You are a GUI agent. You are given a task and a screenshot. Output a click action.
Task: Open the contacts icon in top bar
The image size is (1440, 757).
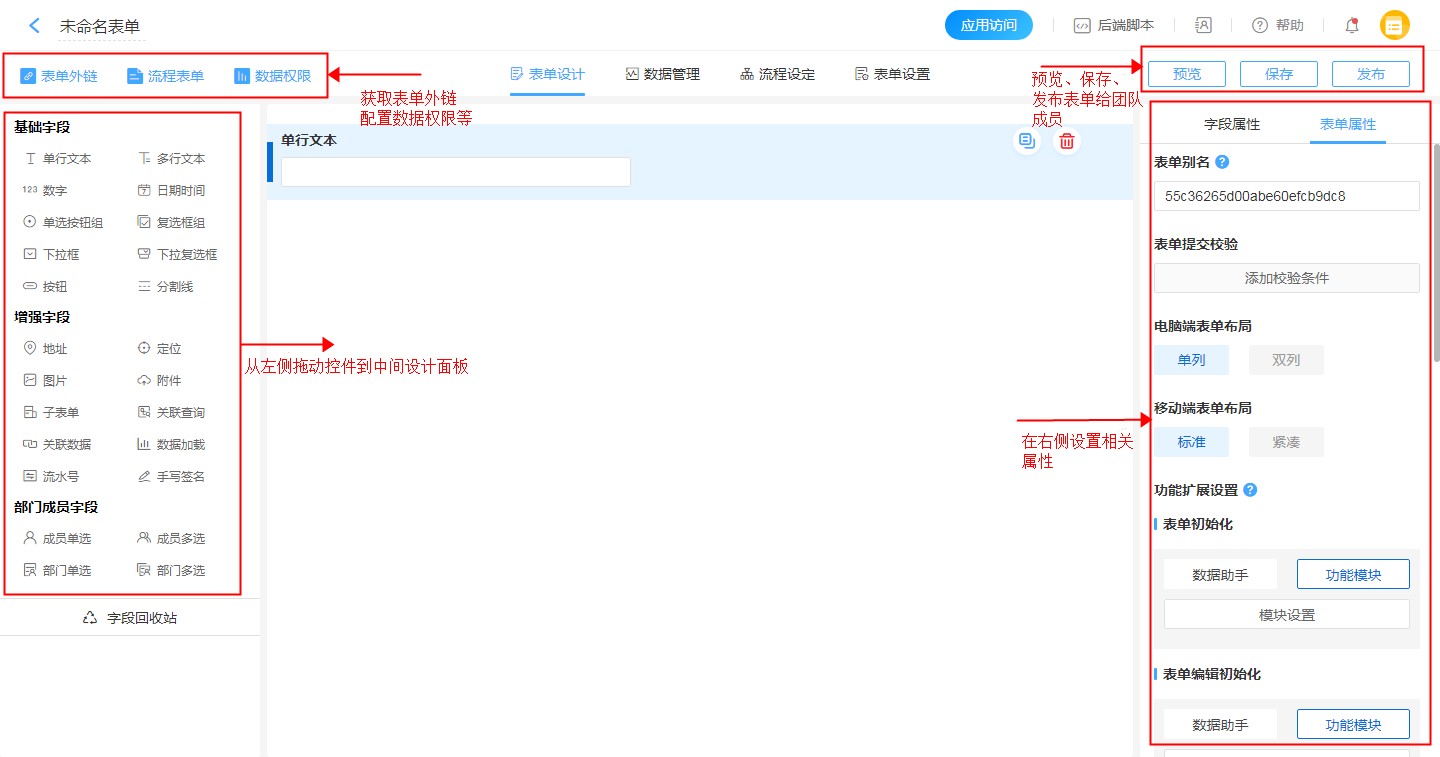click(1204, 26)
